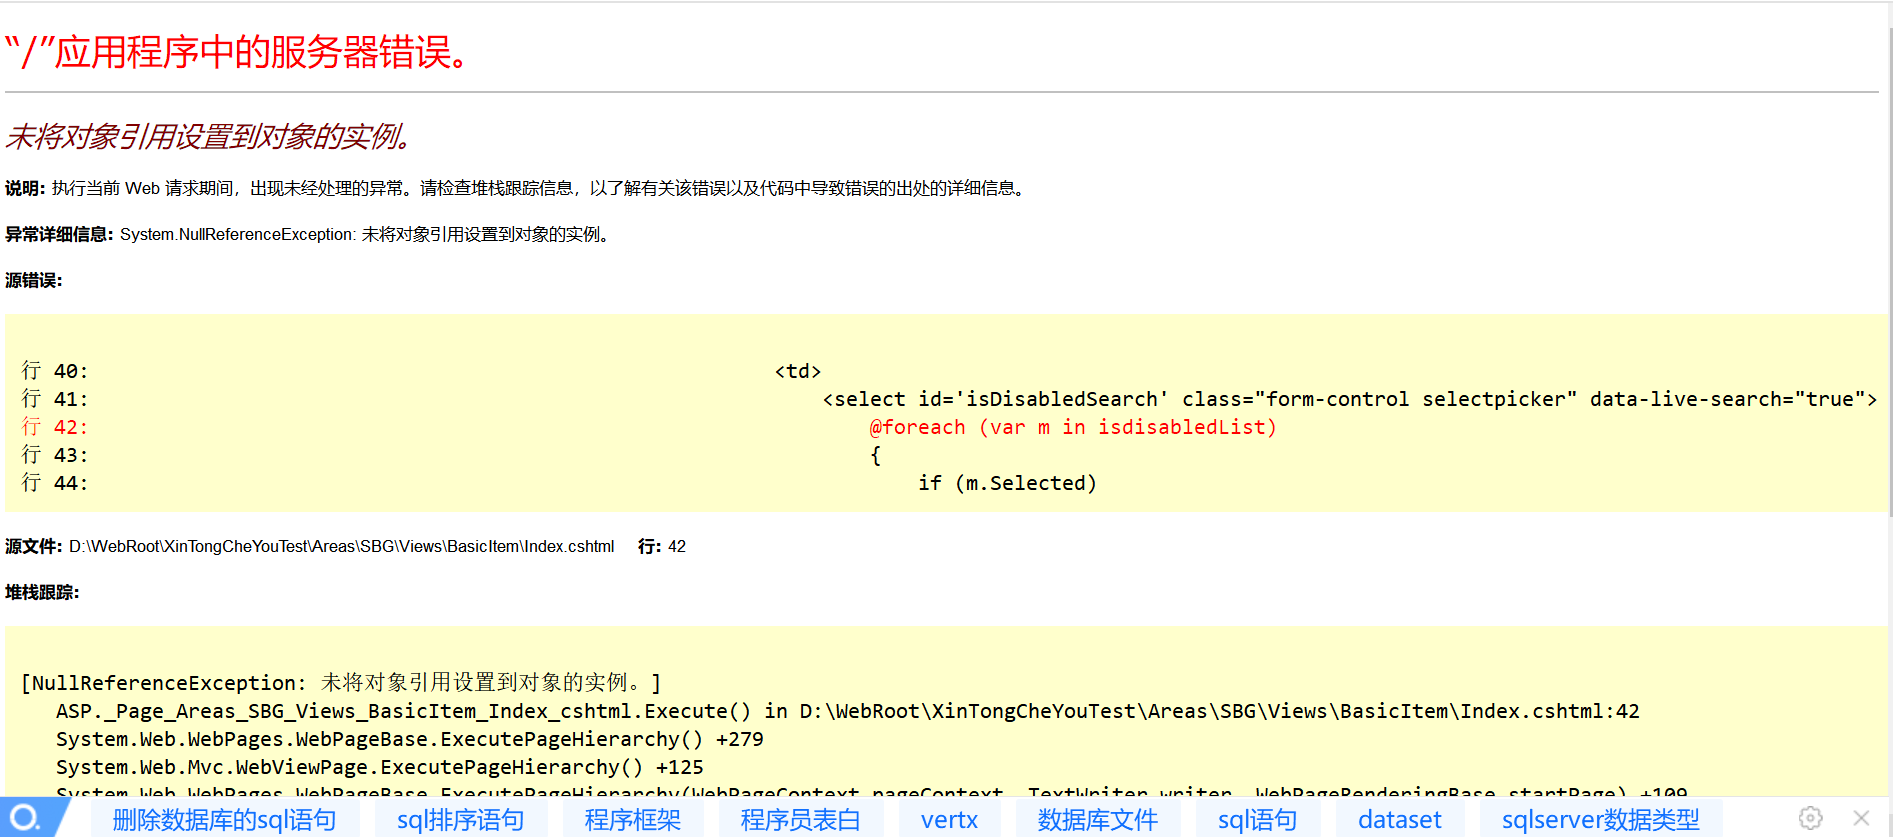Click the italic null reference error subtitle

[x=209, y=136]
